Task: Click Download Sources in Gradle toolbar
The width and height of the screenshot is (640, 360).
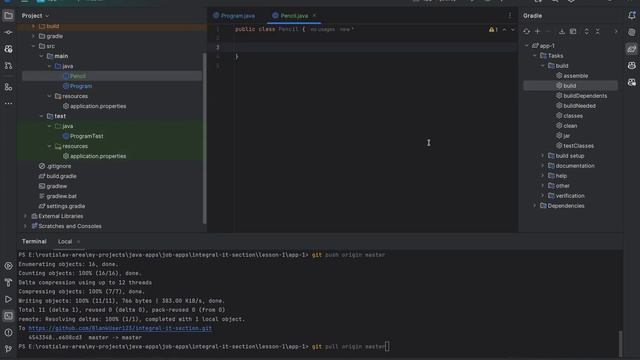Action: pos(562,31)
